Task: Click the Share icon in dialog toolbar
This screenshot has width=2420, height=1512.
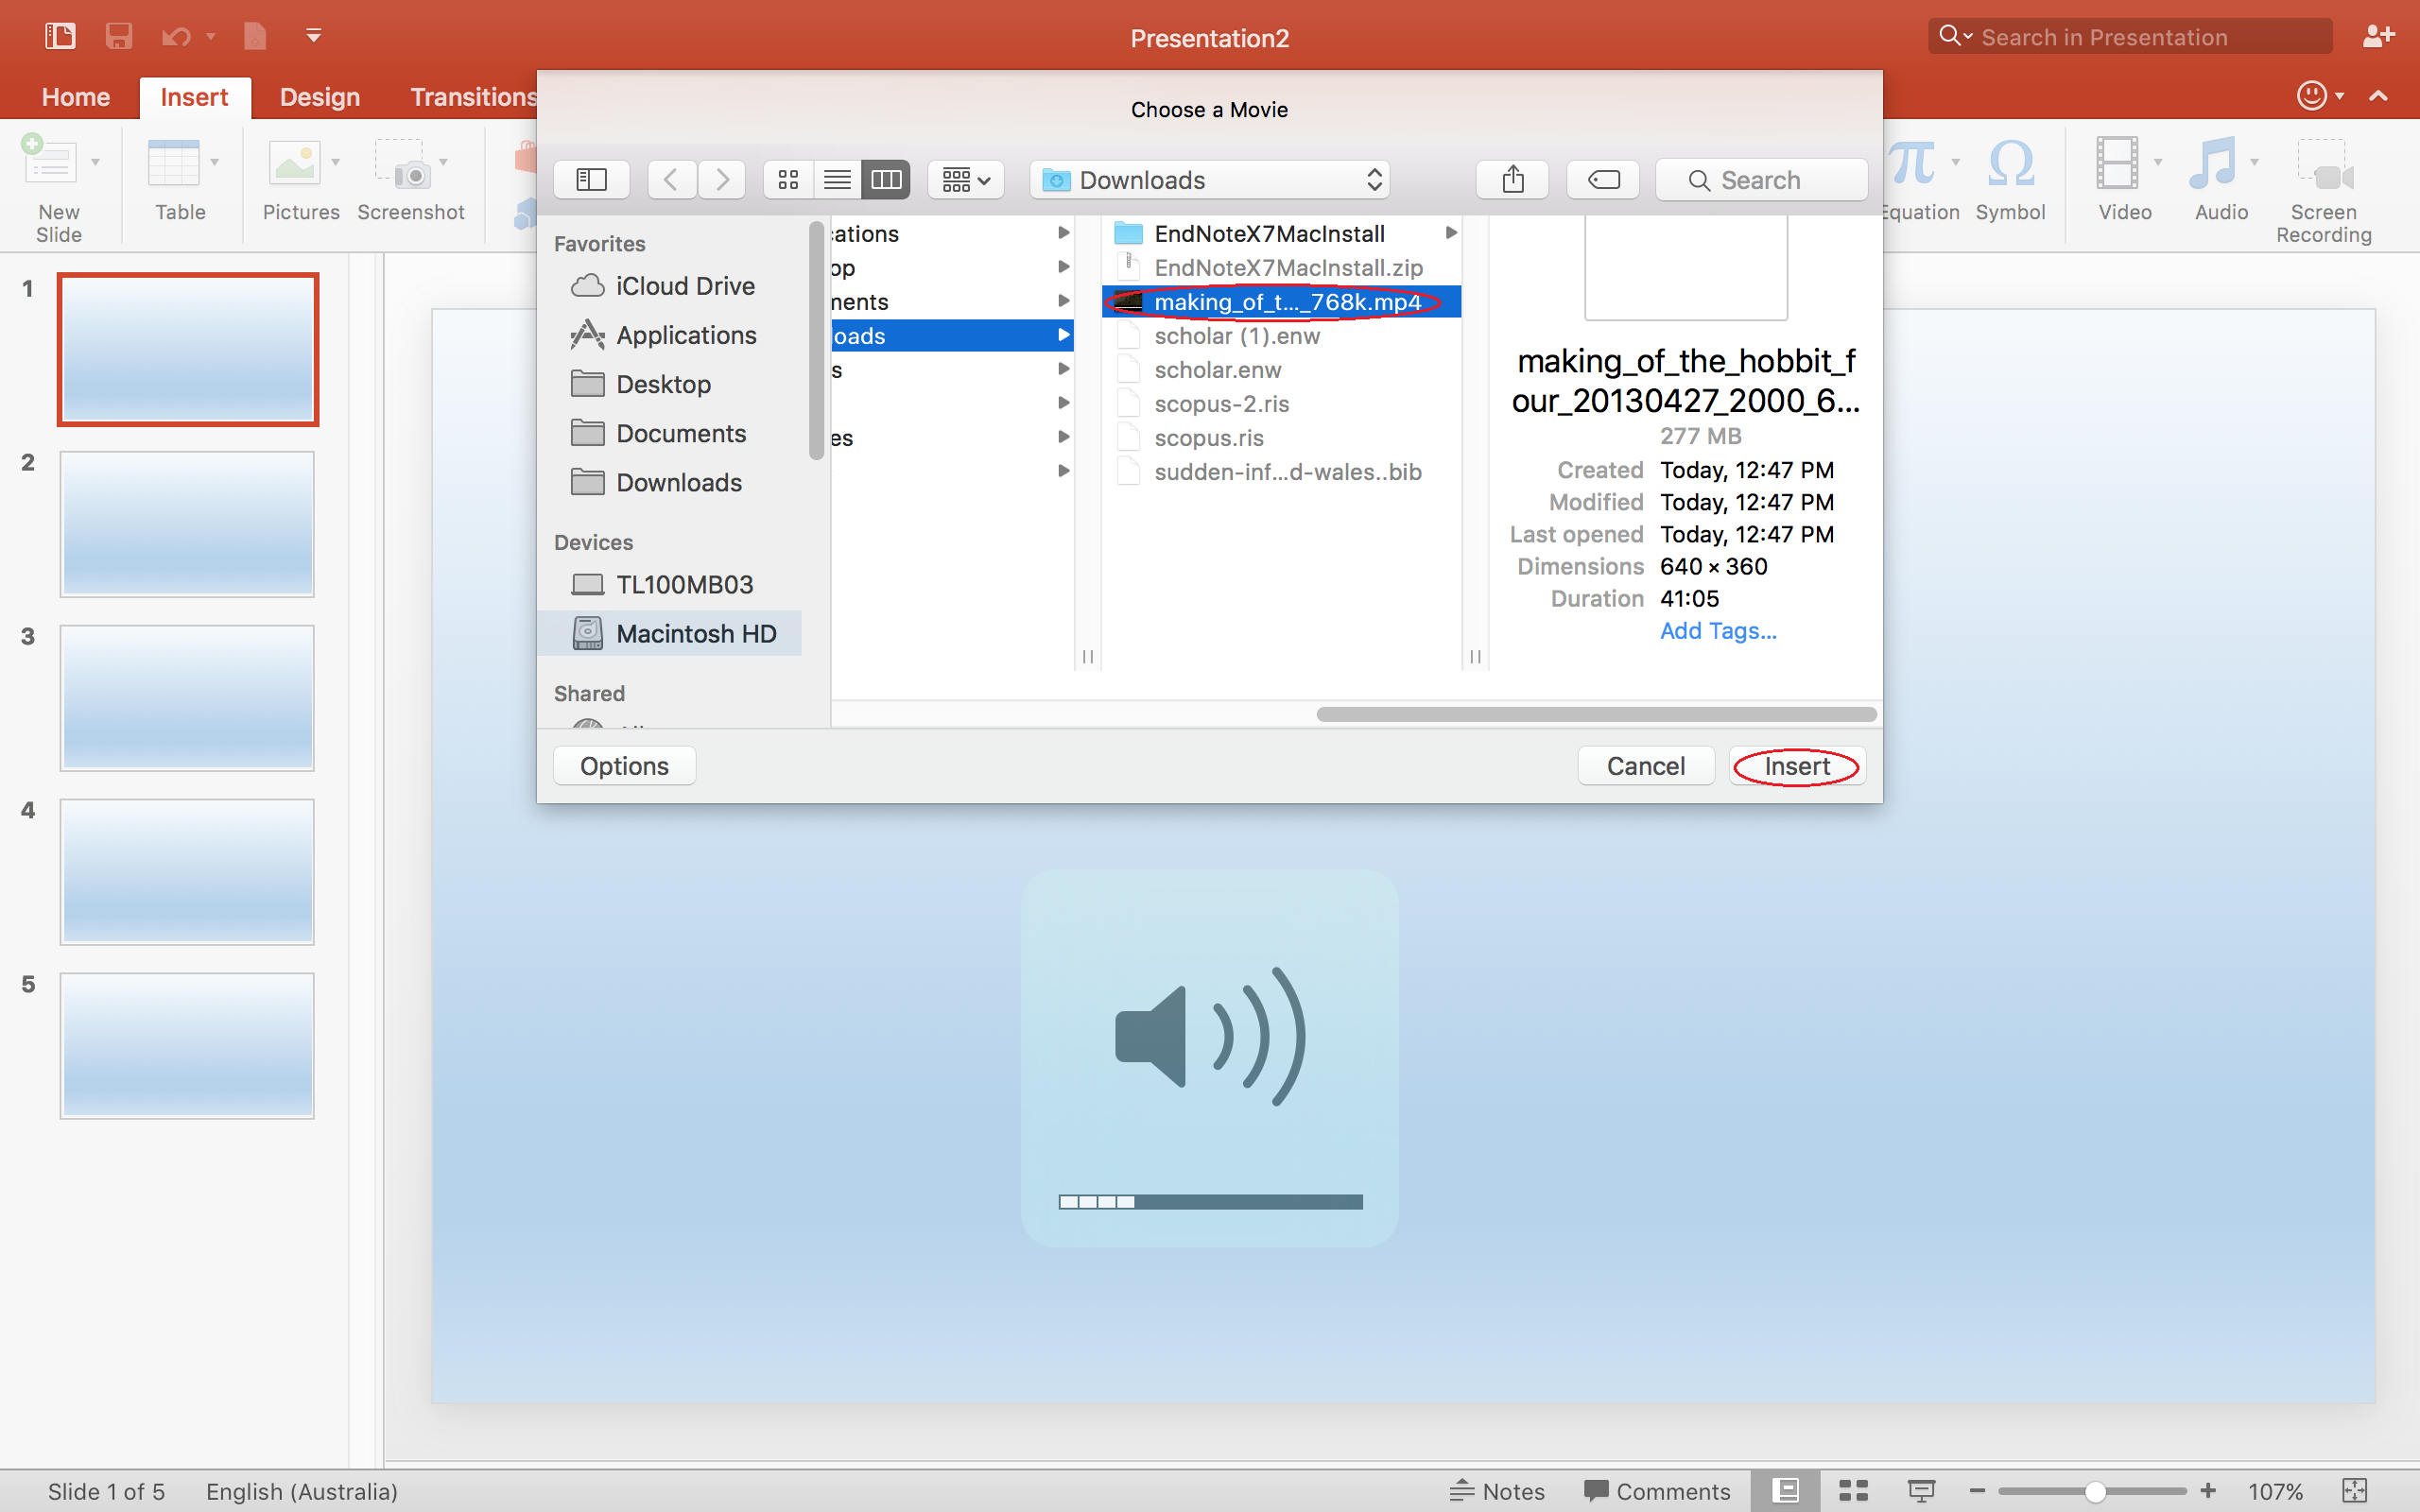Action: (x=1513, y=179)
